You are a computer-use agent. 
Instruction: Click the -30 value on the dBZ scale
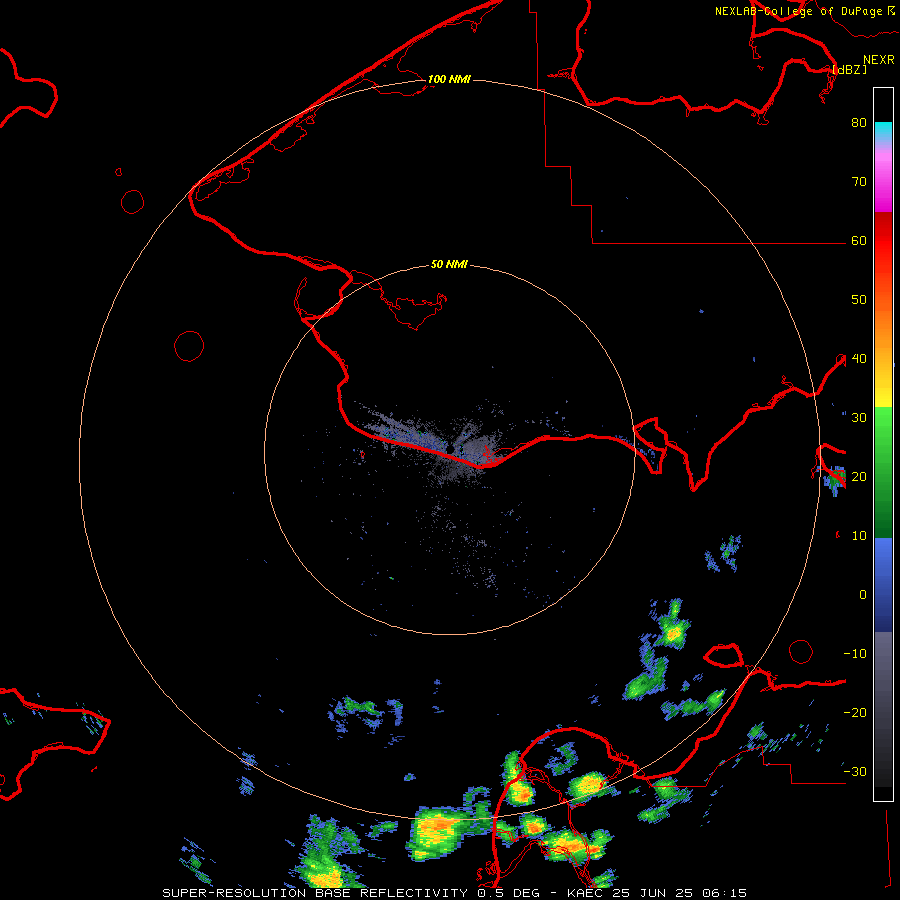[x=855, y=771]
